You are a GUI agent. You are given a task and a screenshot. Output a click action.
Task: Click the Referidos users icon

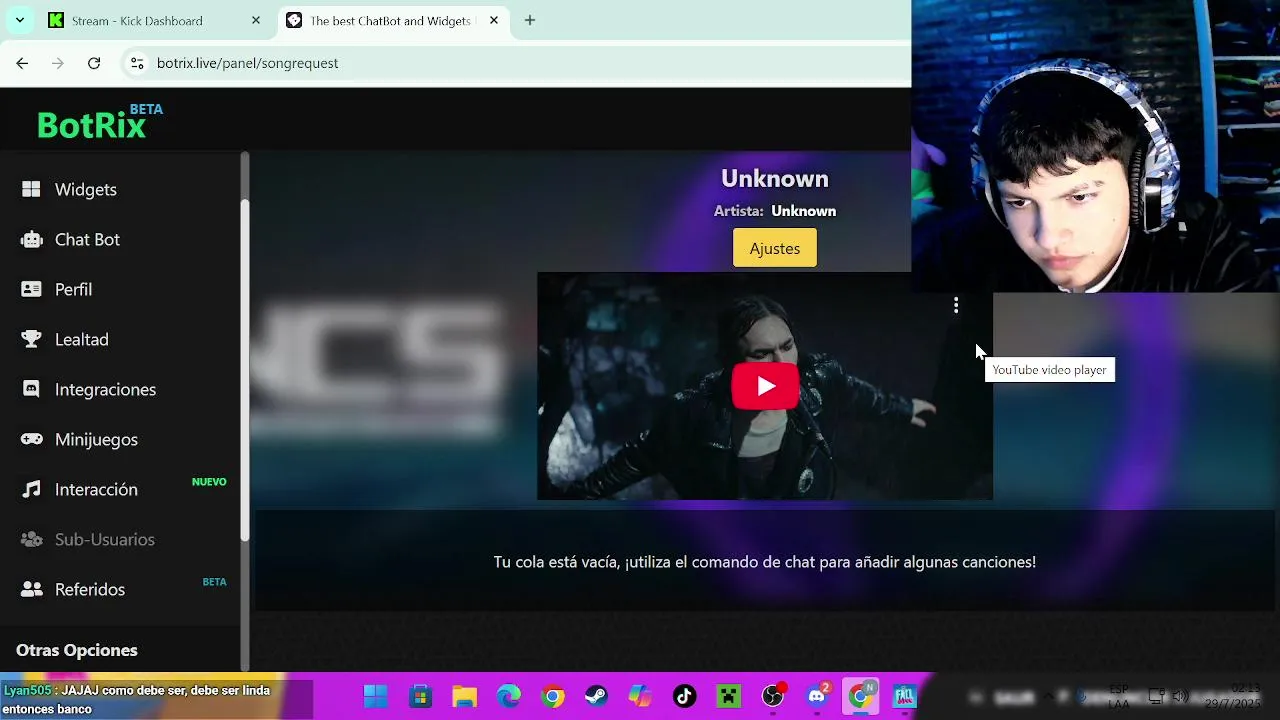pyautogui.click(x=31, y=589)
